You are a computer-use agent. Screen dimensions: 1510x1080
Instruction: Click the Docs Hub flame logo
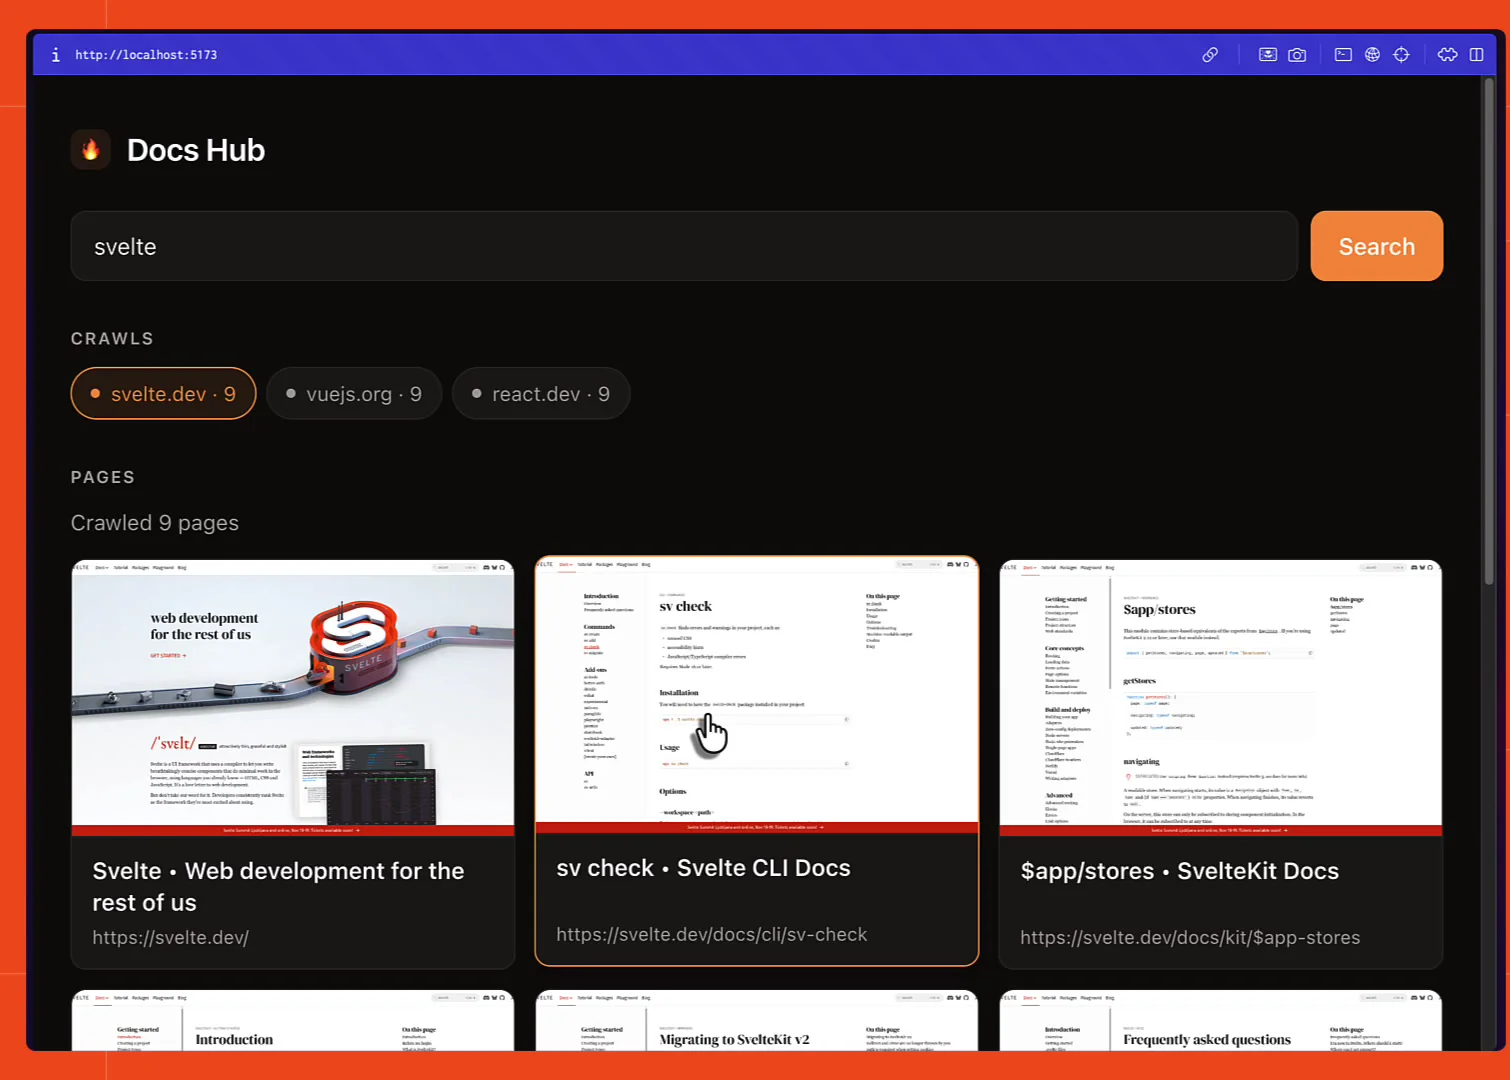[x=90, y=150]
